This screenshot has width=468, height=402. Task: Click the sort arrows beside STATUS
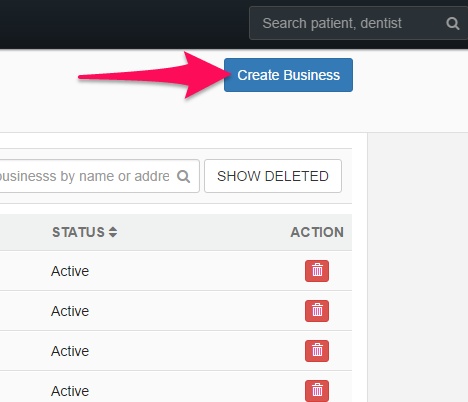point(113,232)
